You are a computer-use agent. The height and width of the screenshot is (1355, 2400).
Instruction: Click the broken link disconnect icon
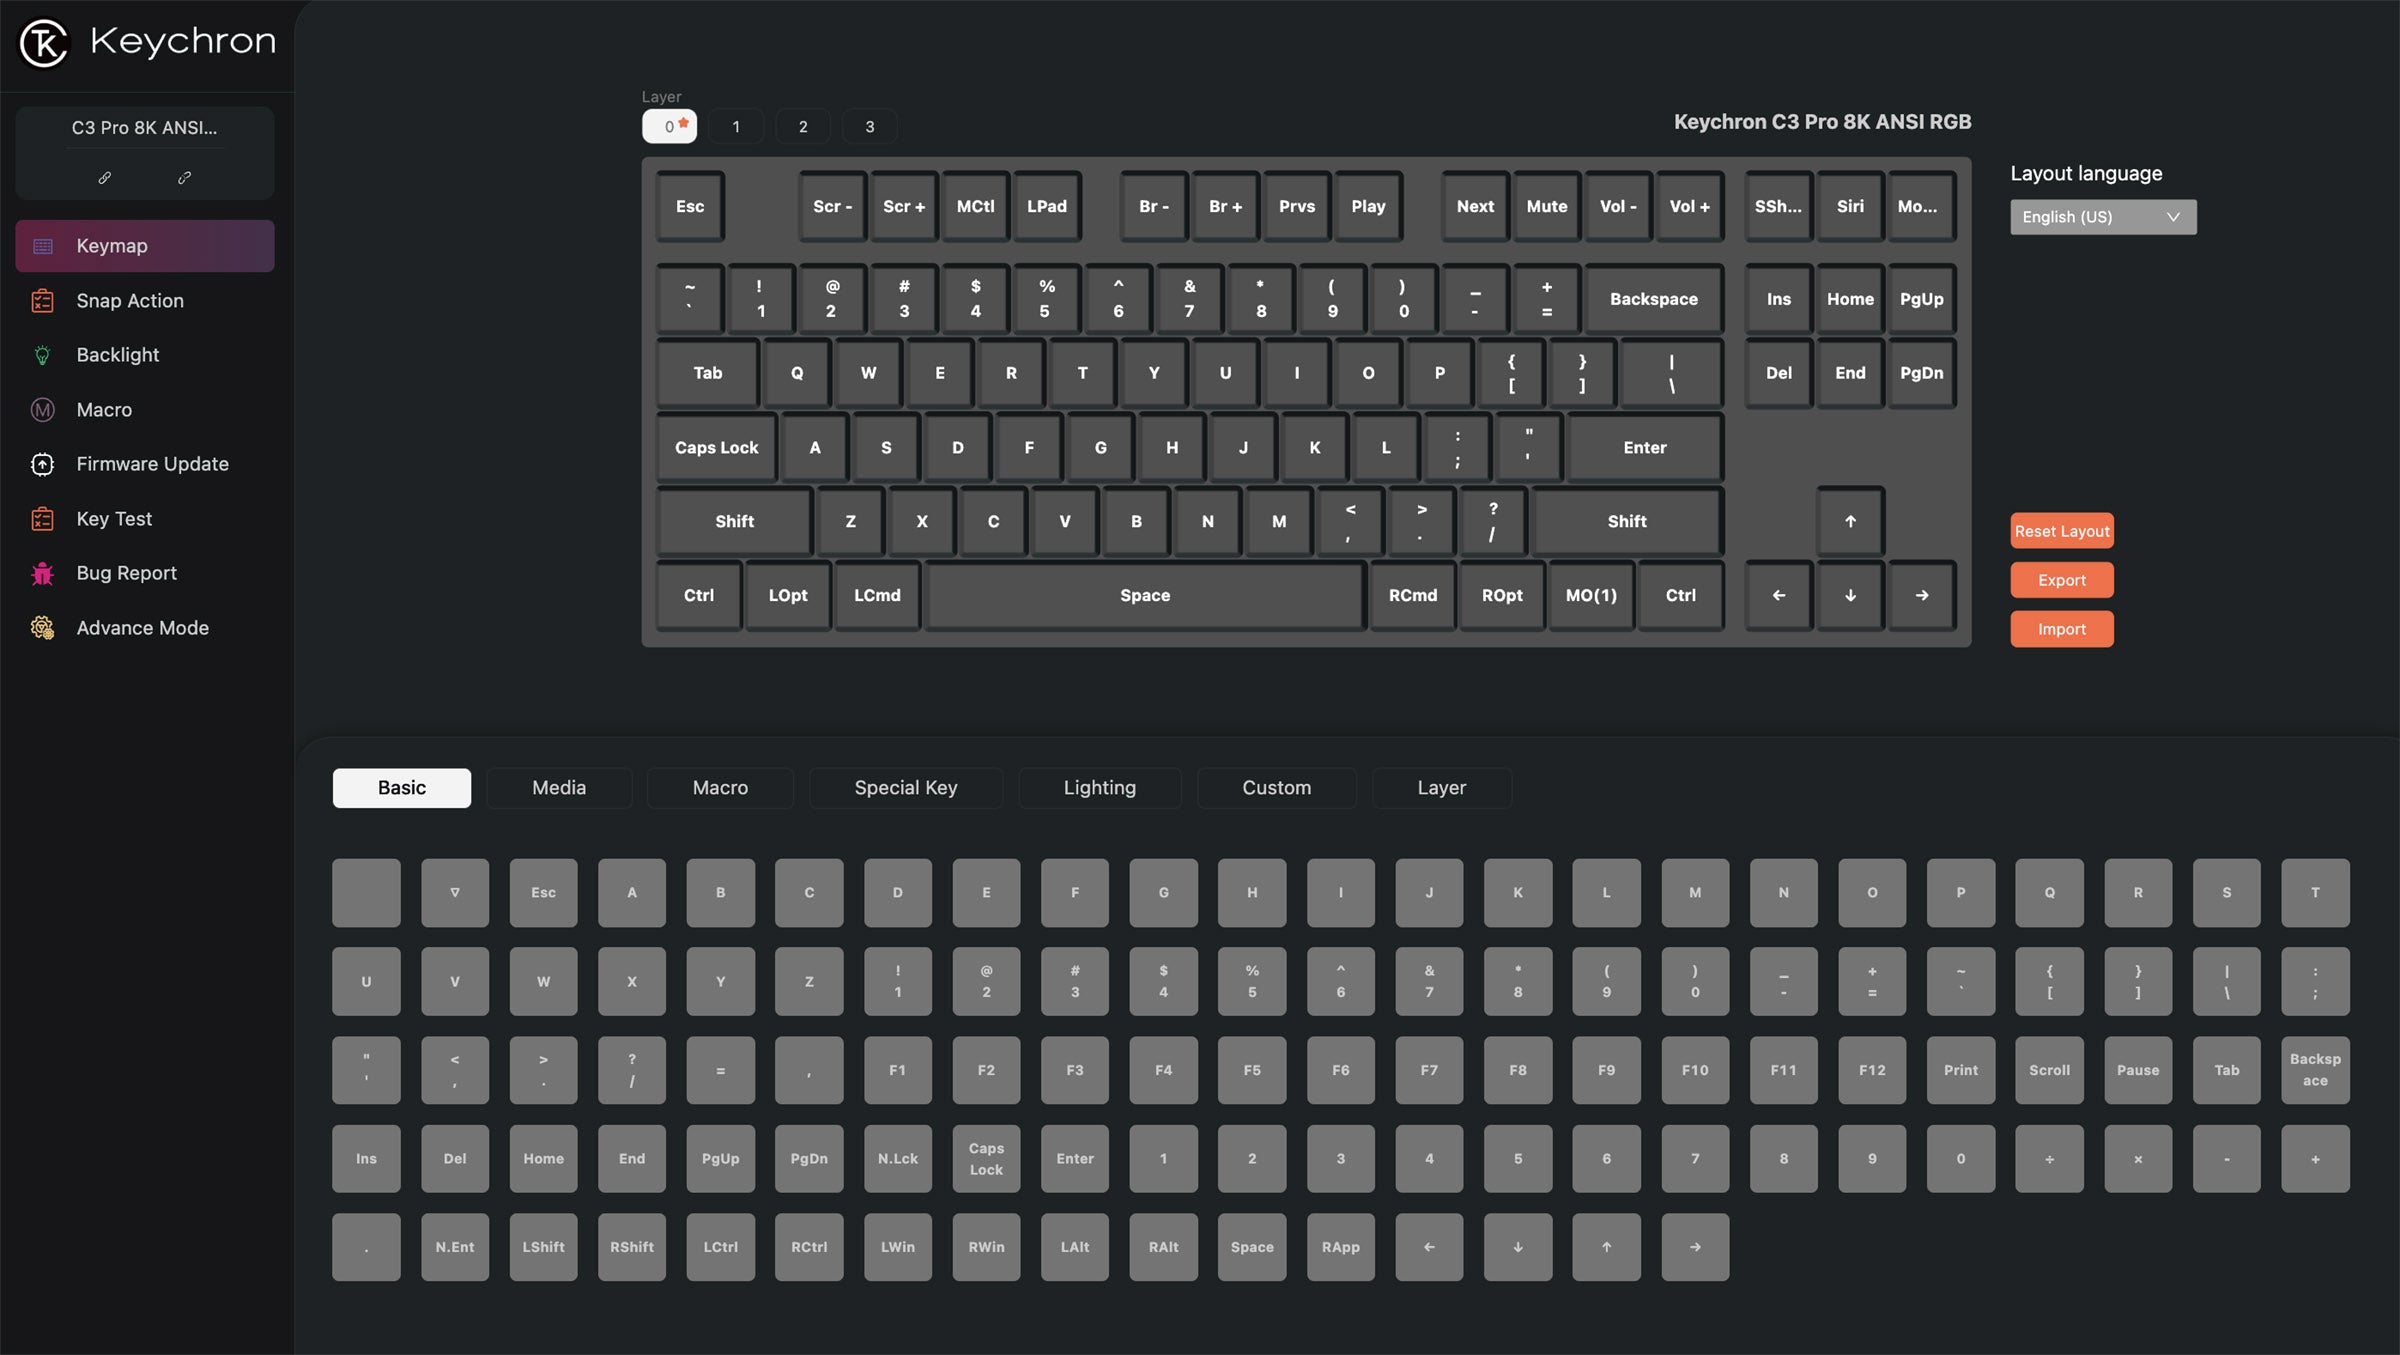click(x=184, y=178)
